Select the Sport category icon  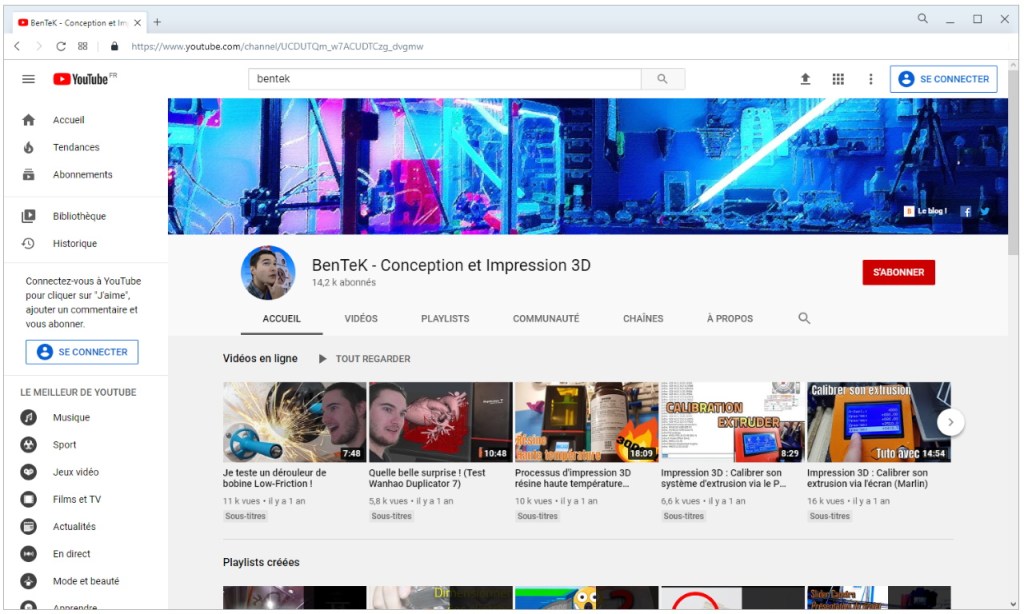coord(29,444)
